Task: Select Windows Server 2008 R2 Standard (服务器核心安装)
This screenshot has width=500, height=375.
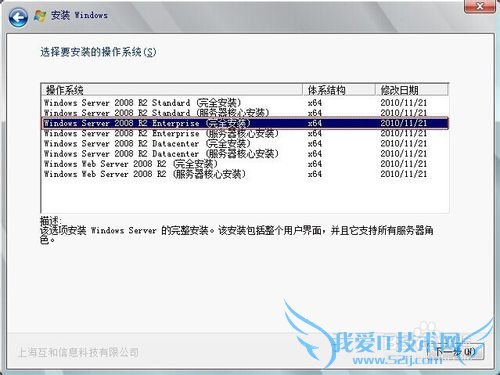Action: point(245,113)
